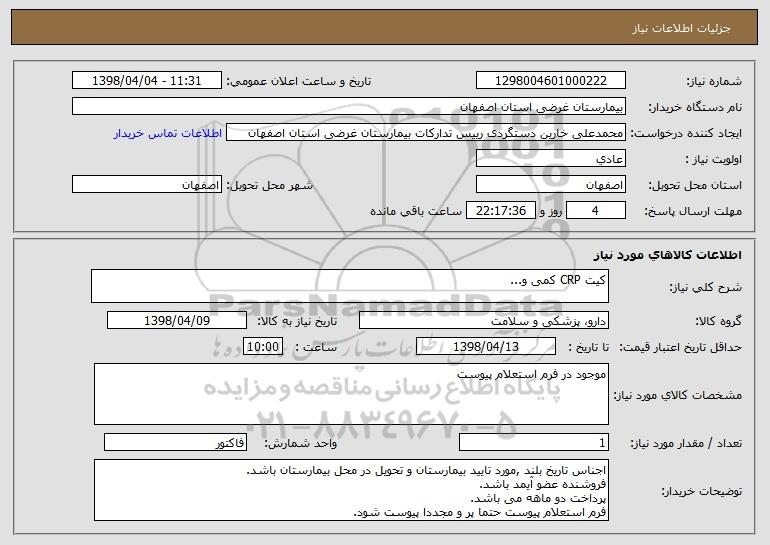Select the quantity field containing 1
This screenshot has width=770, height=545.
(x=534, y=442)
